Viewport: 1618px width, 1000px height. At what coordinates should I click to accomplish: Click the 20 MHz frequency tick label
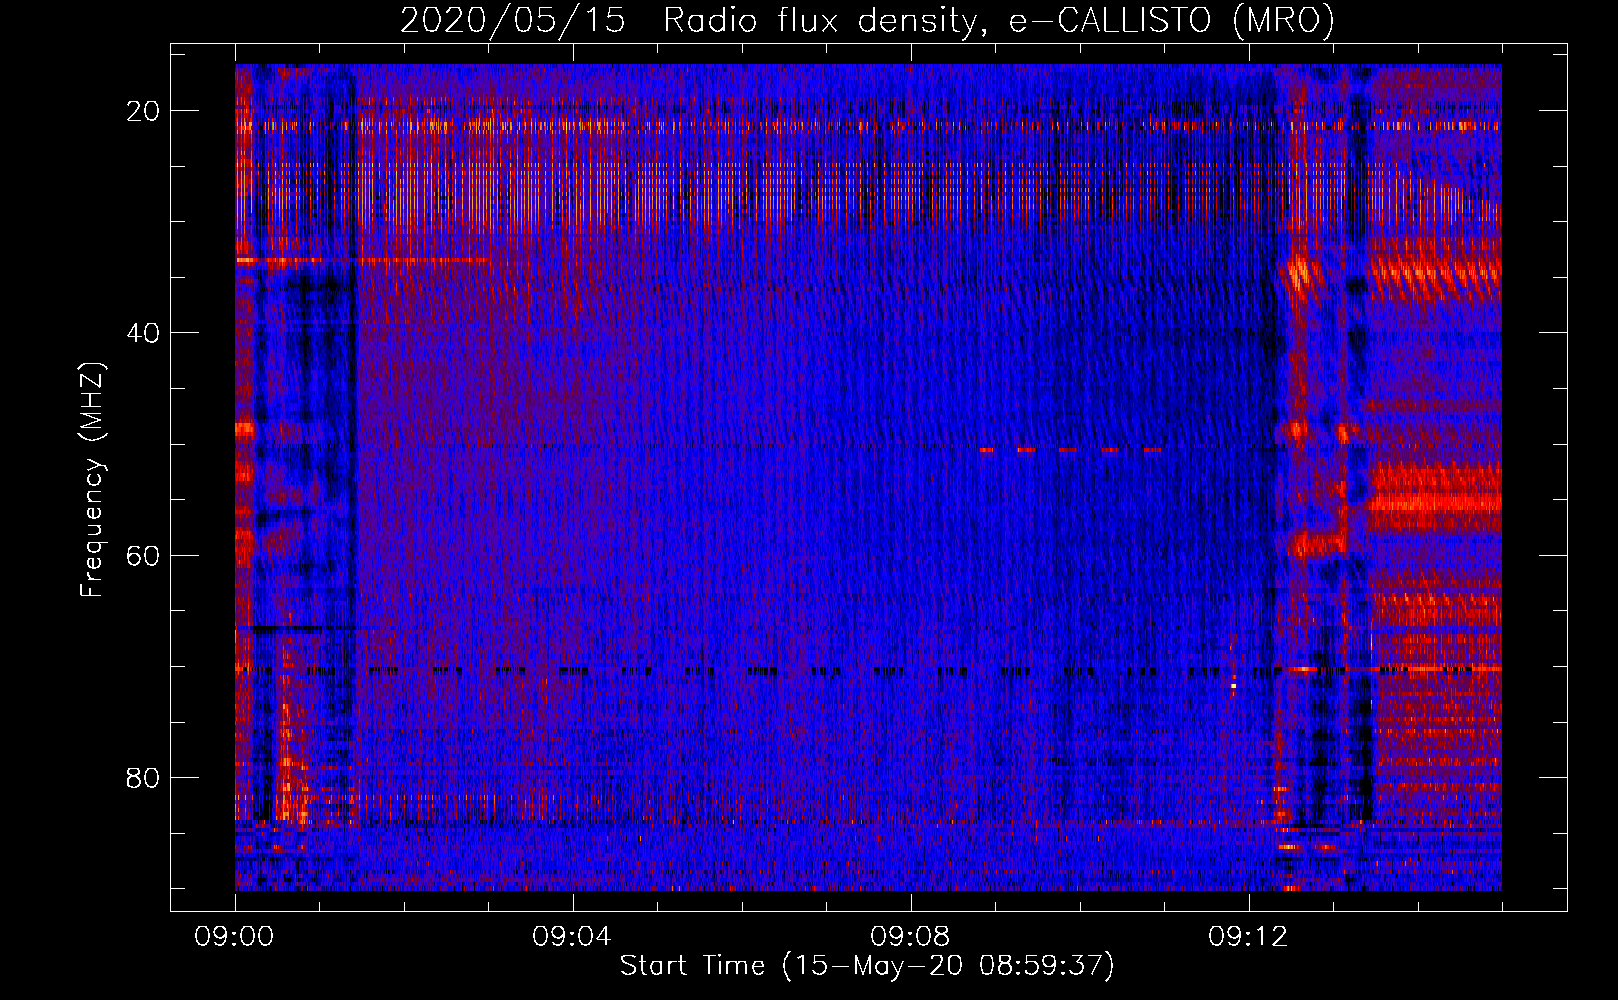click(x=143, y=111)
